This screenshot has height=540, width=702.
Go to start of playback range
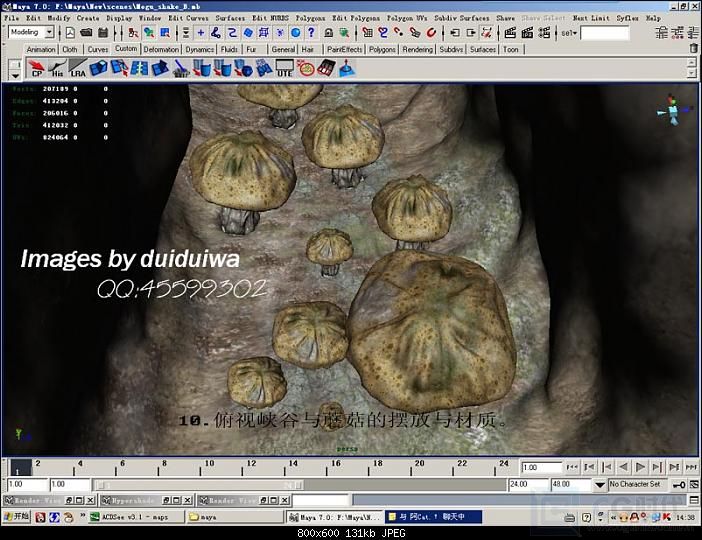[572, 467]
